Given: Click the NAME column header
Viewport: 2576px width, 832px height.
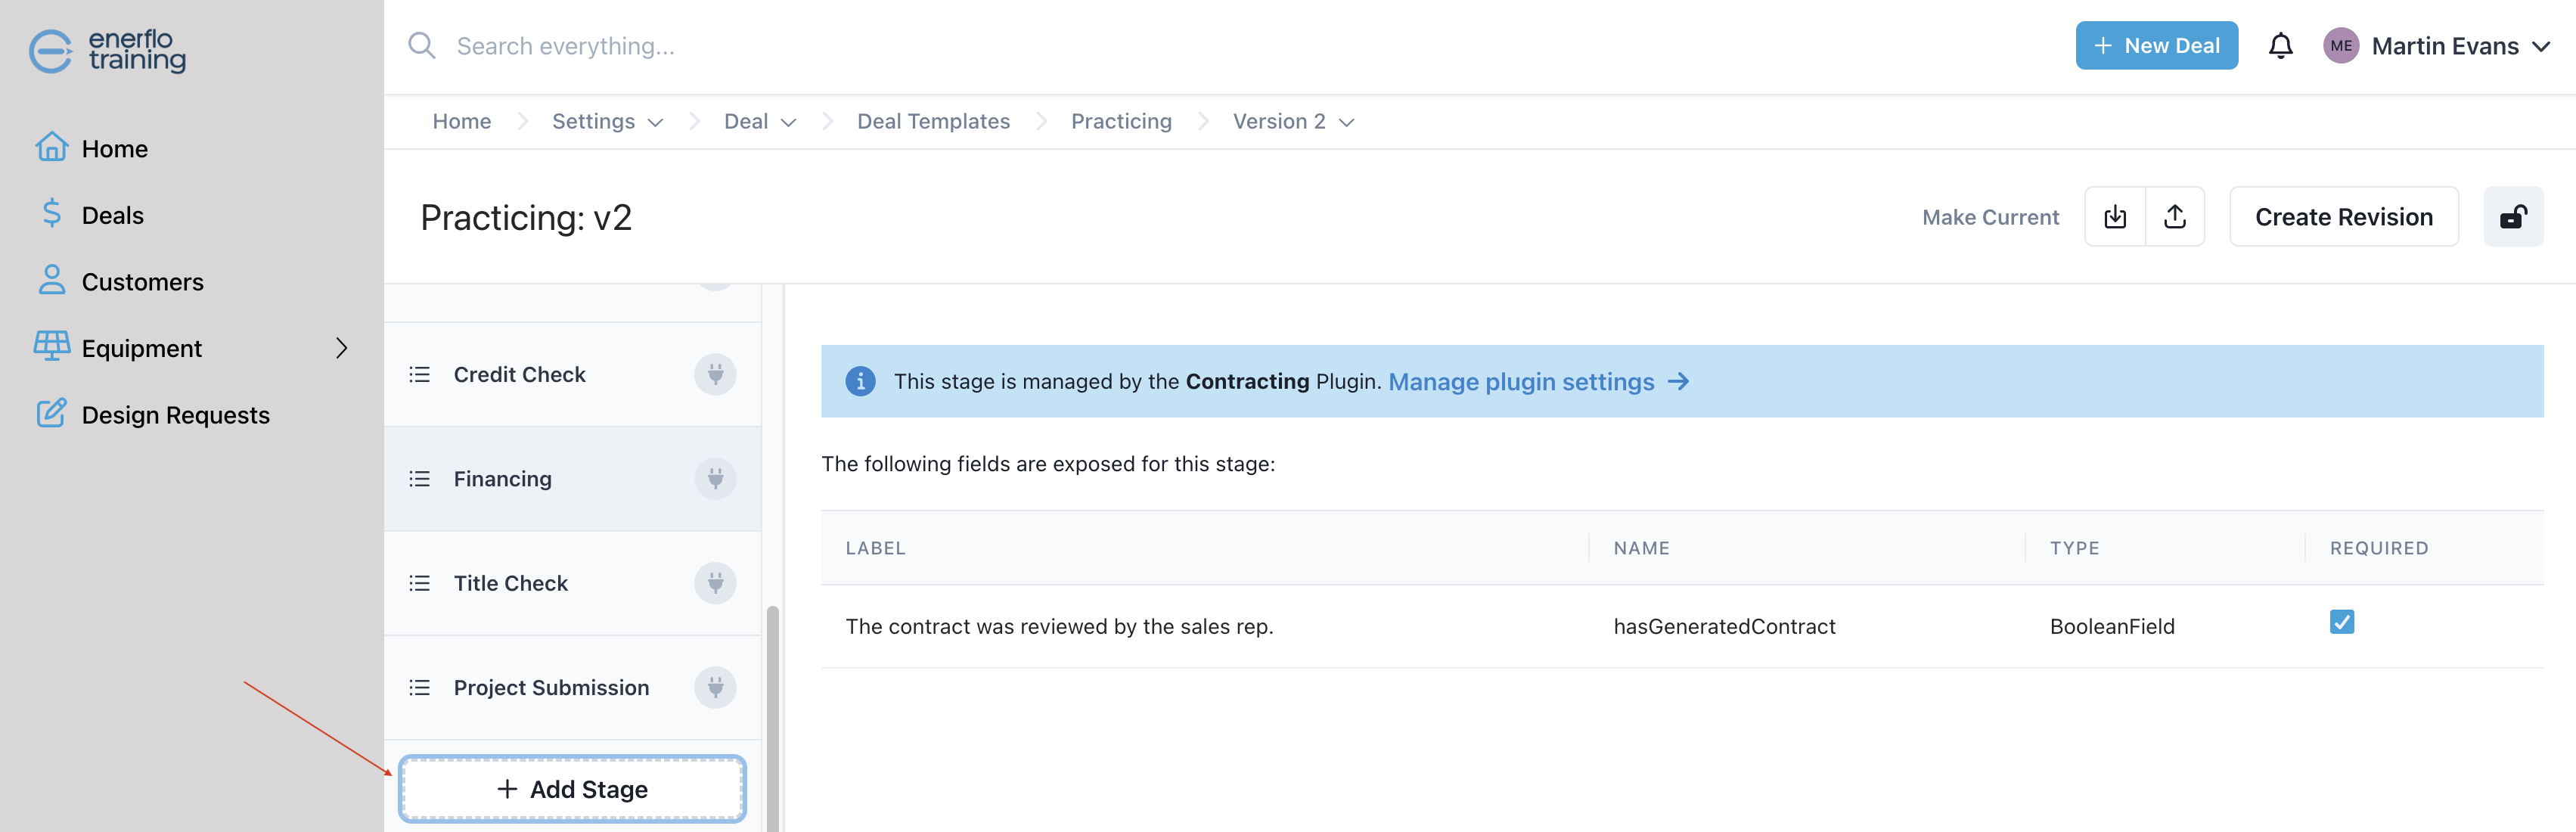Looking at the screenshot, I should coord(1641,548).
